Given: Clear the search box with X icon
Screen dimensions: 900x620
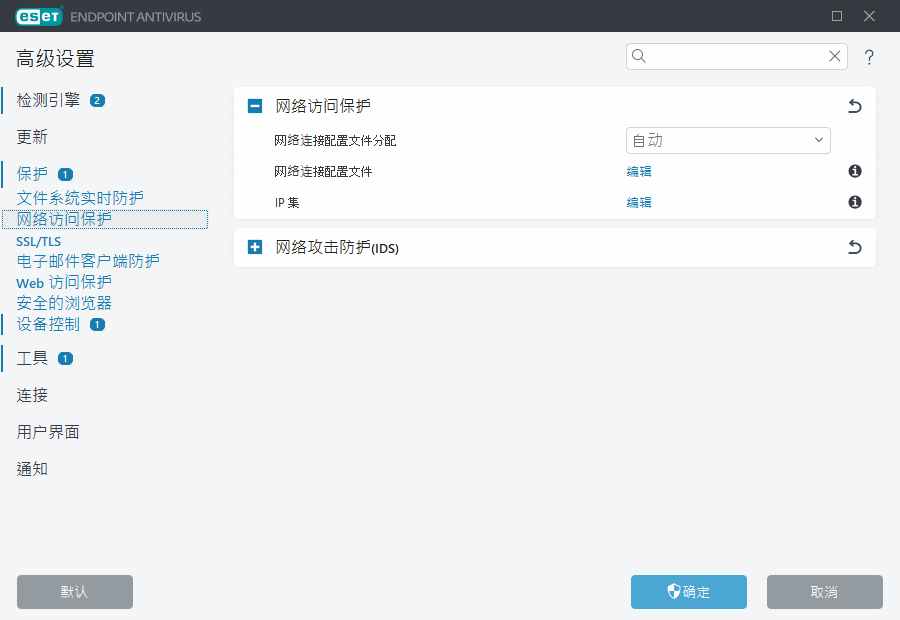Looking at the screenshot, I should [x=835, y=57].
